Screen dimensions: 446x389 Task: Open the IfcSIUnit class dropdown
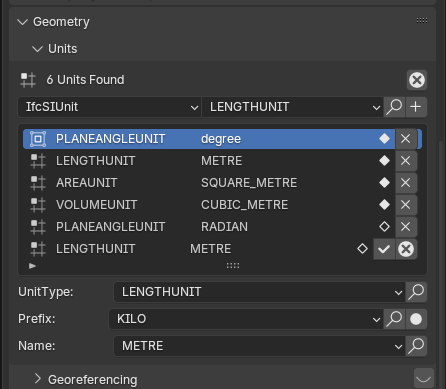point(109,107)
